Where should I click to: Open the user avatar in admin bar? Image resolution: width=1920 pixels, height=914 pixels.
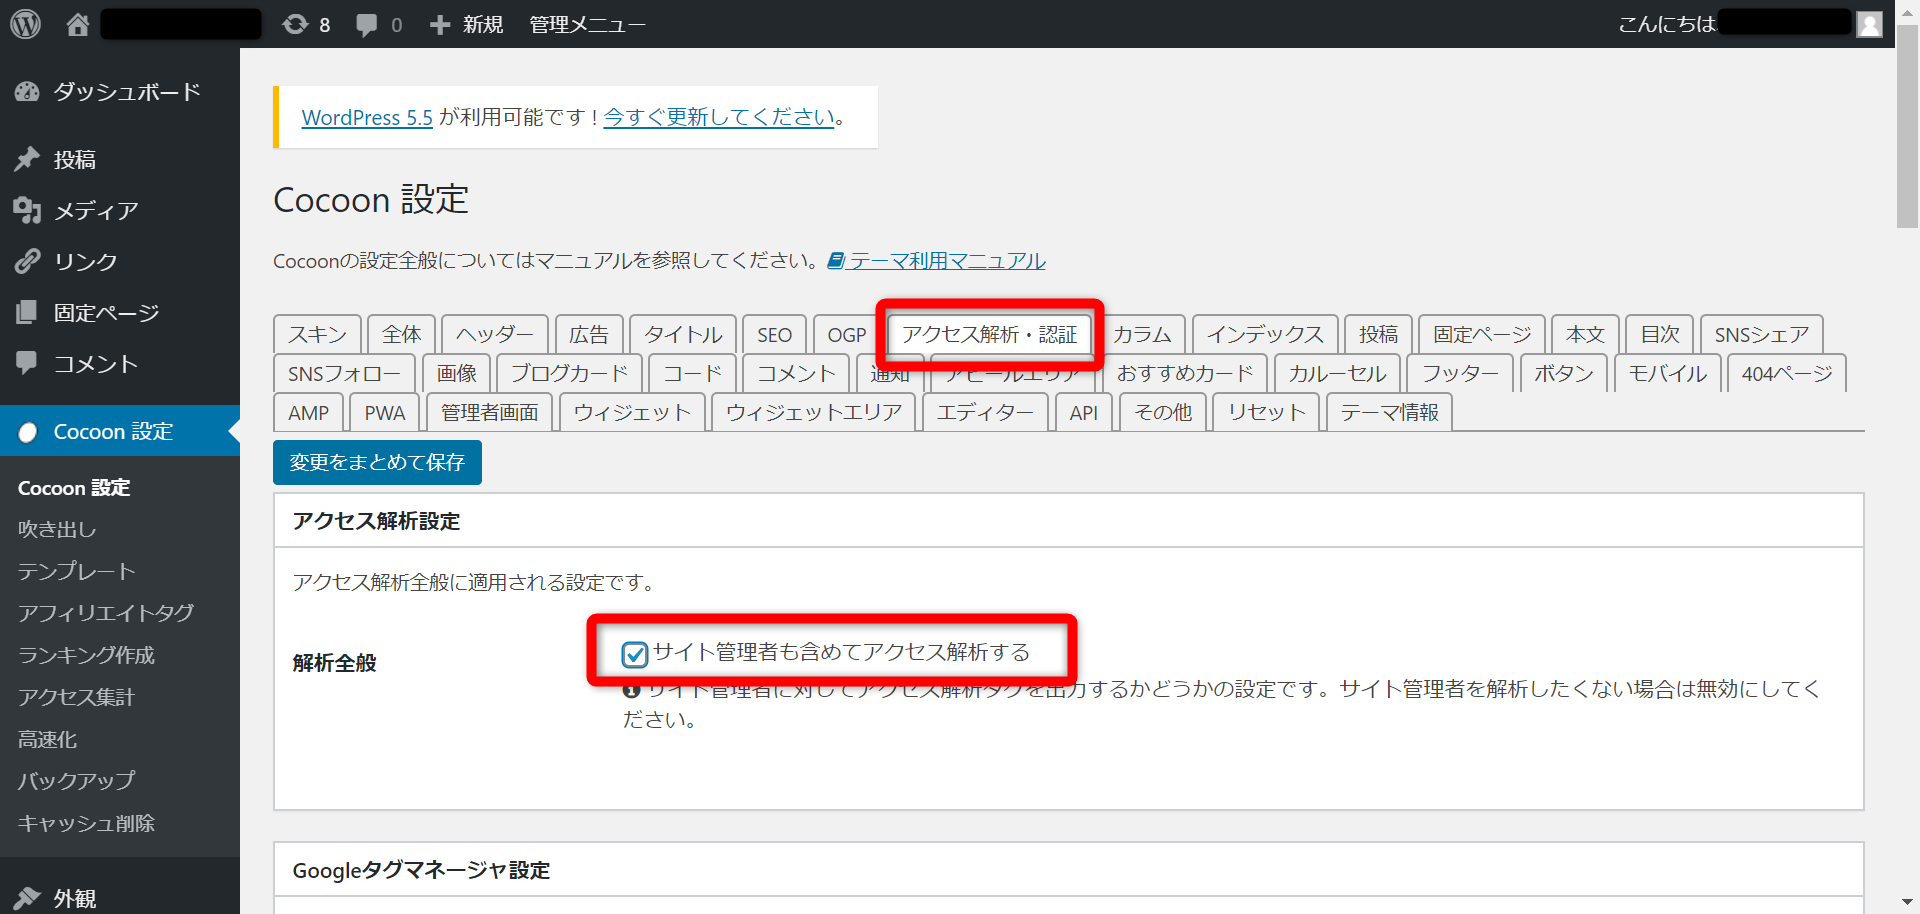pos(1869,24)
